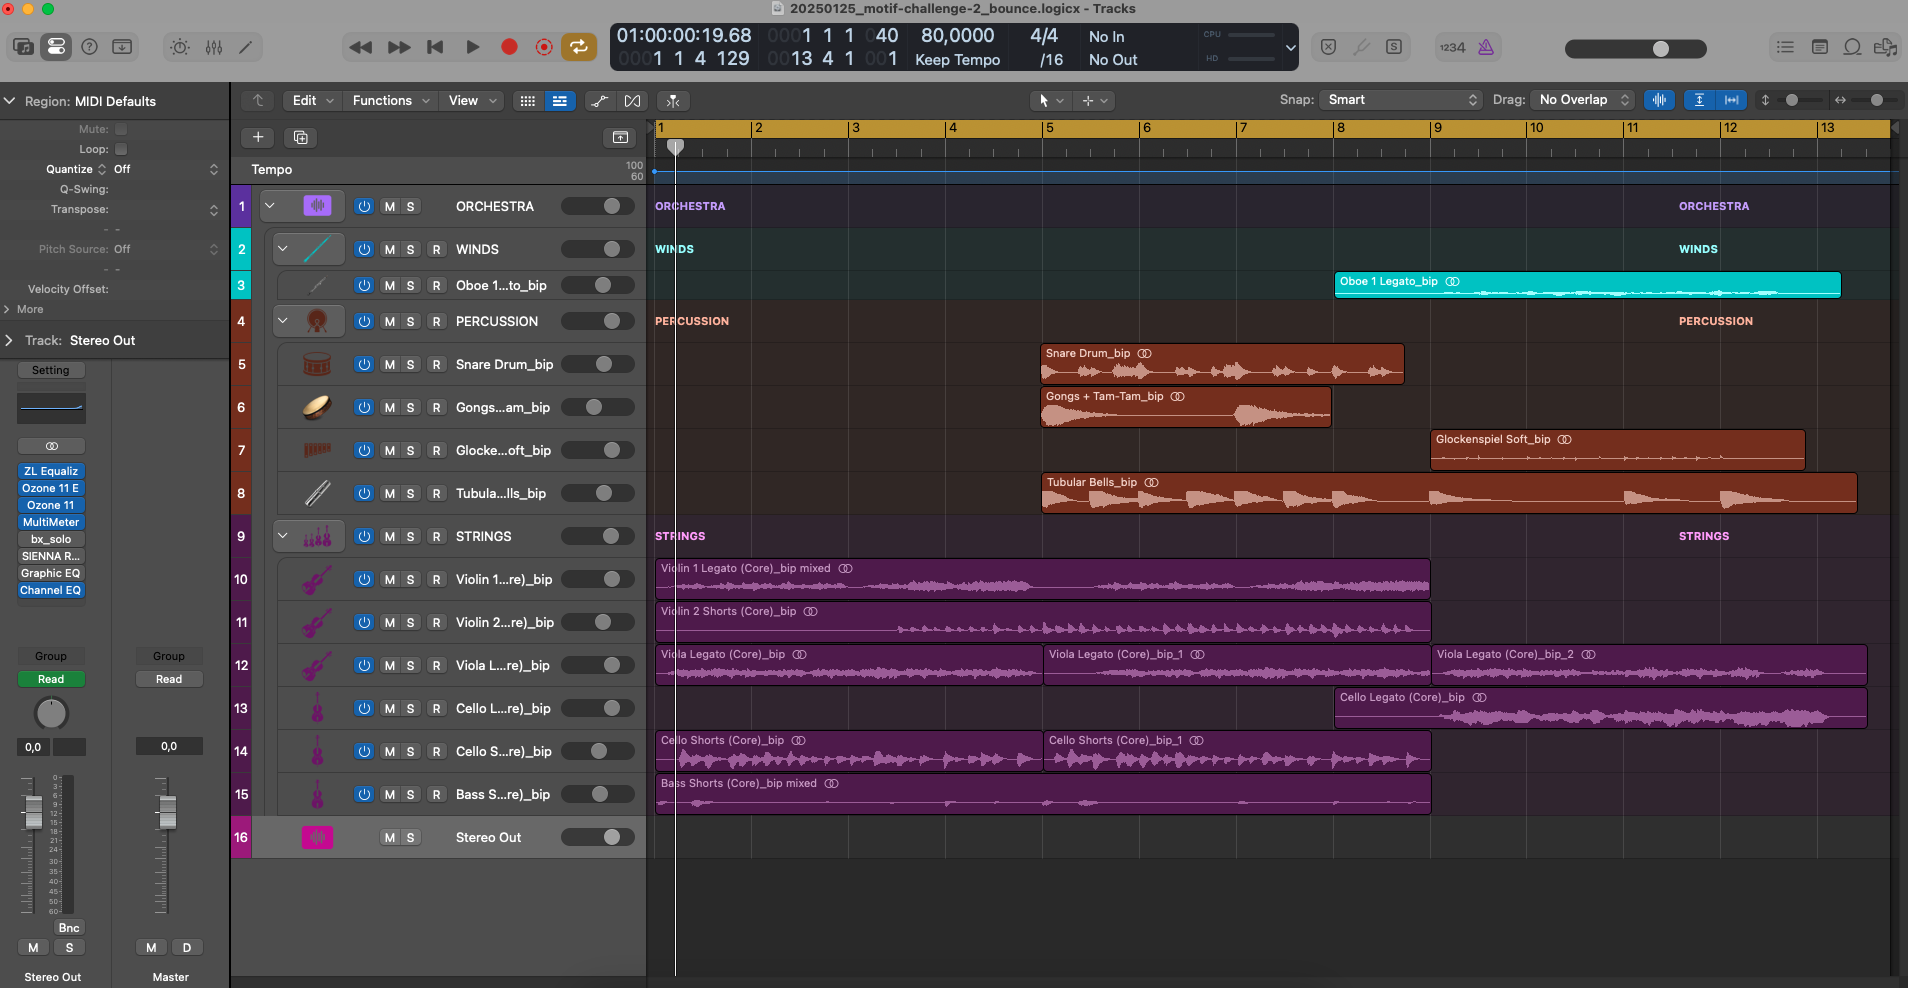The width and height of the screenshot is (1908, 988).
Task: Open the Drag dropdown No Overlap
Action: [1583, 100]
